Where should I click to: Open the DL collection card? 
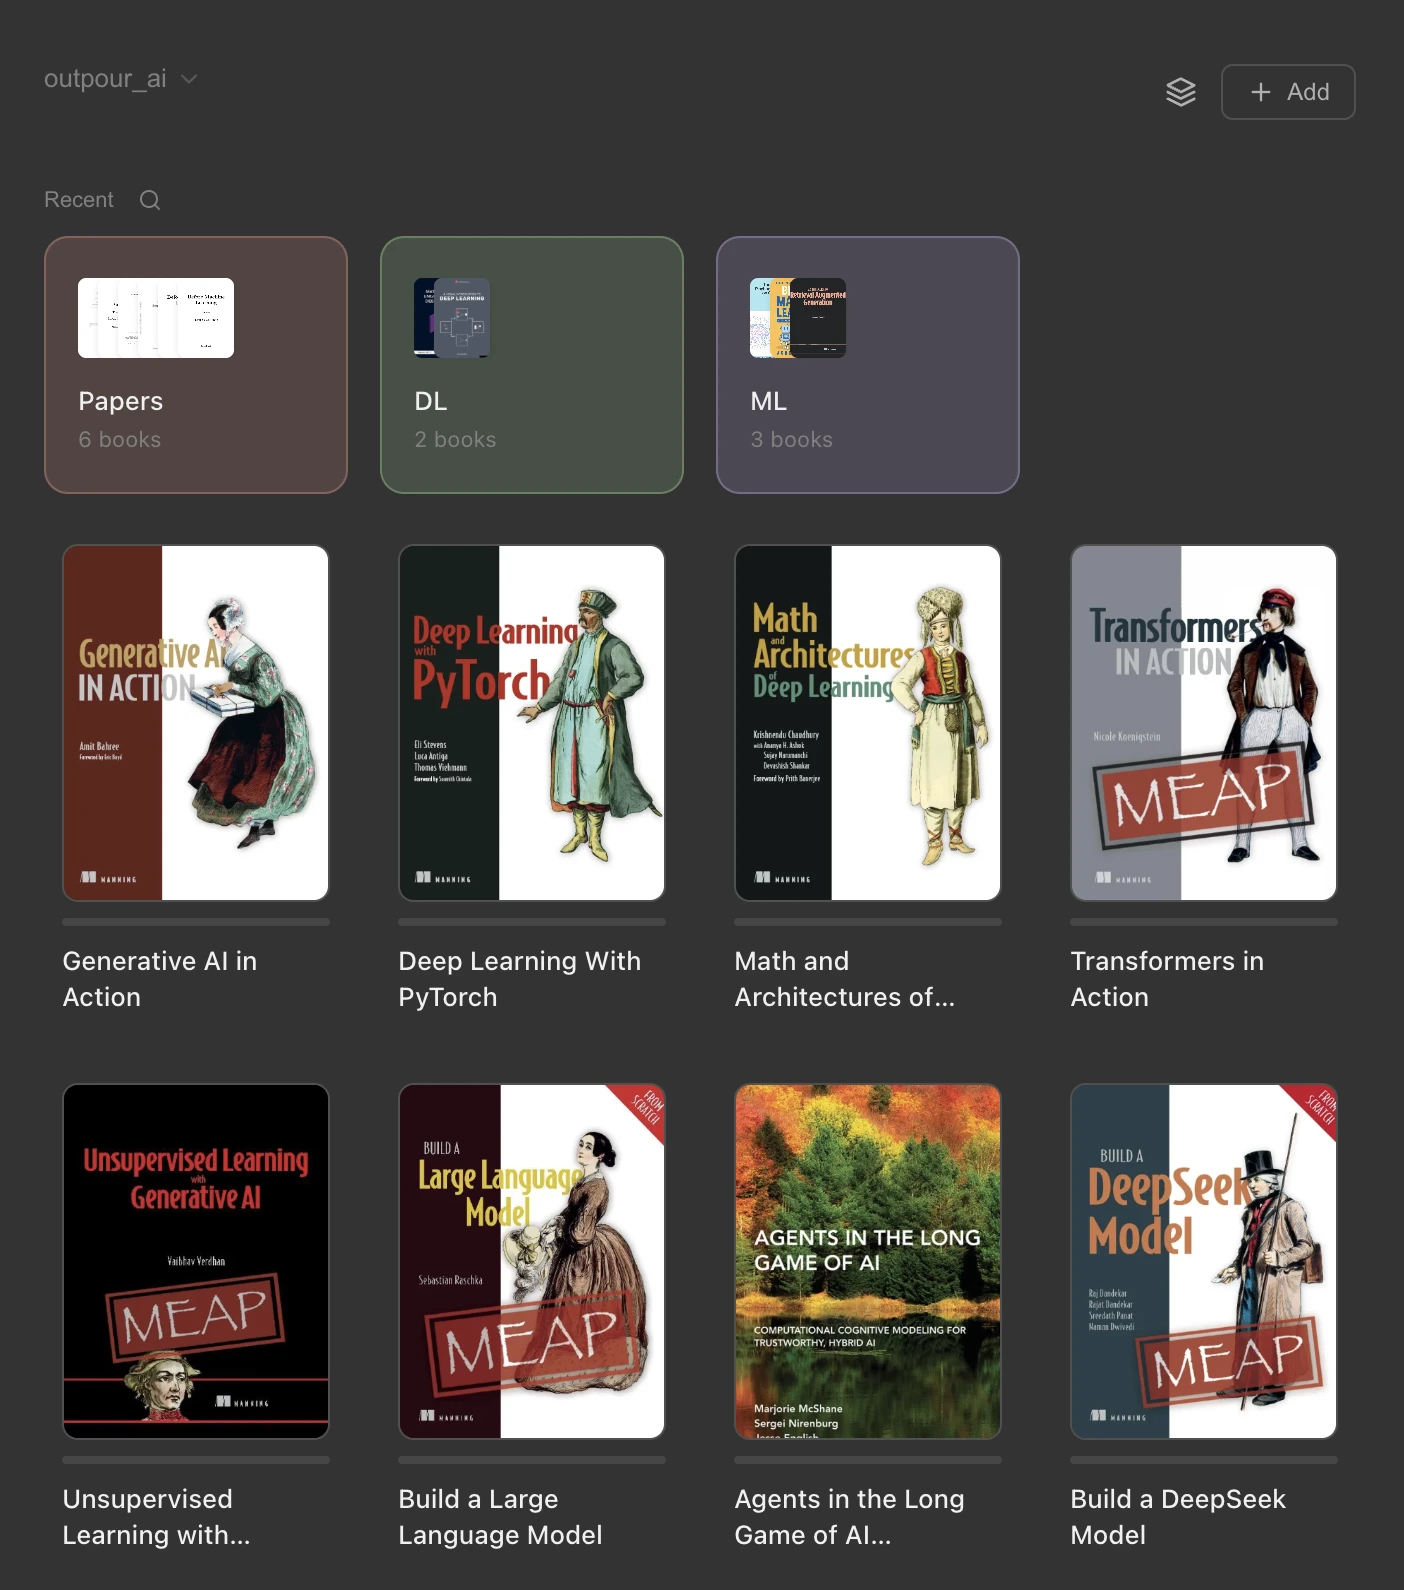pyautogui.click(x=532, y=365)
